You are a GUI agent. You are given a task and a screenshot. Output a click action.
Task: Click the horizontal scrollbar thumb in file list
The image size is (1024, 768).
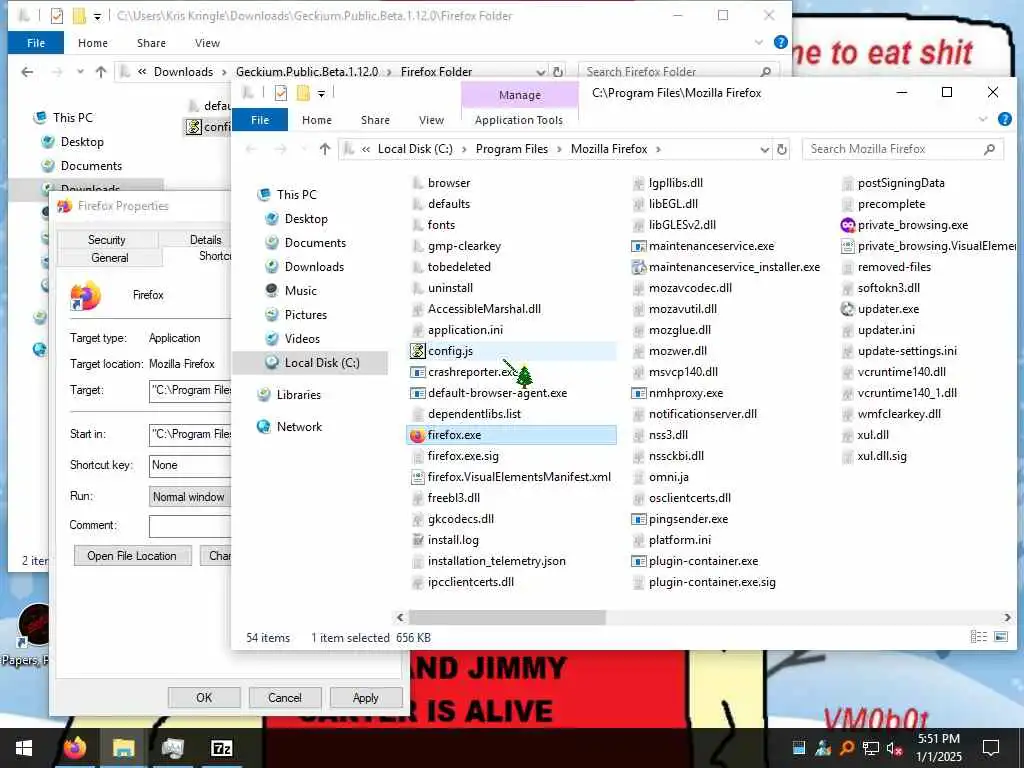click(x=507, y=617)
